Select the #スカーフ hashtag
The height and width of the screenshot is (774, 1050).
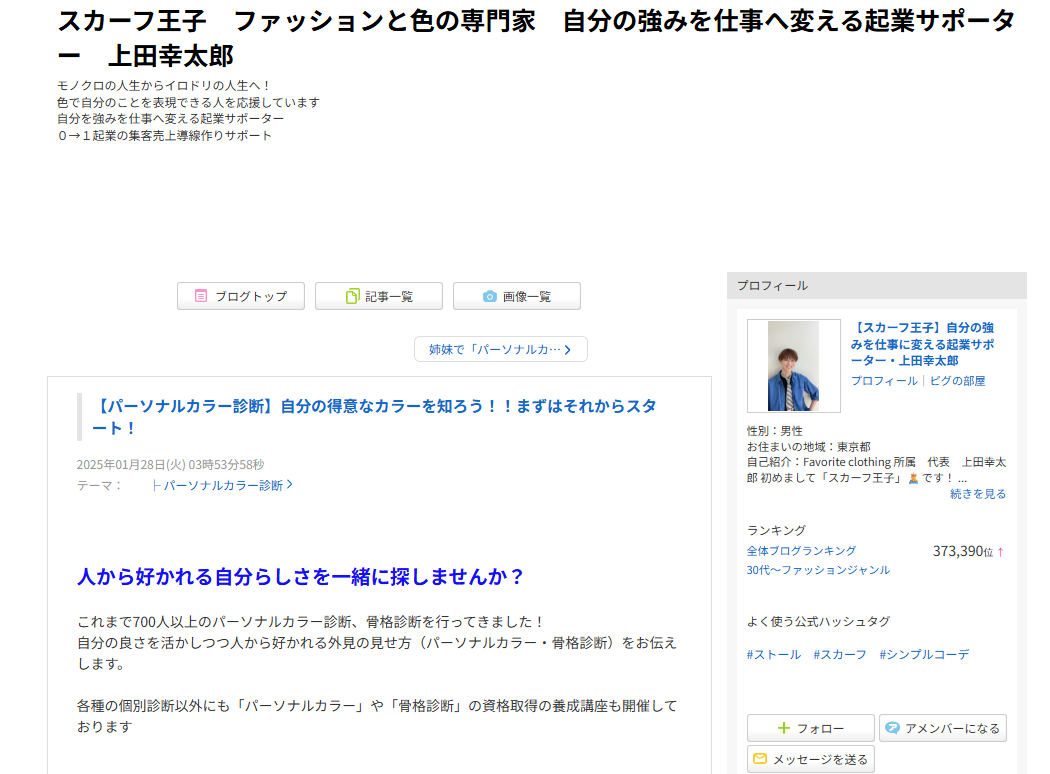point(839,655)
